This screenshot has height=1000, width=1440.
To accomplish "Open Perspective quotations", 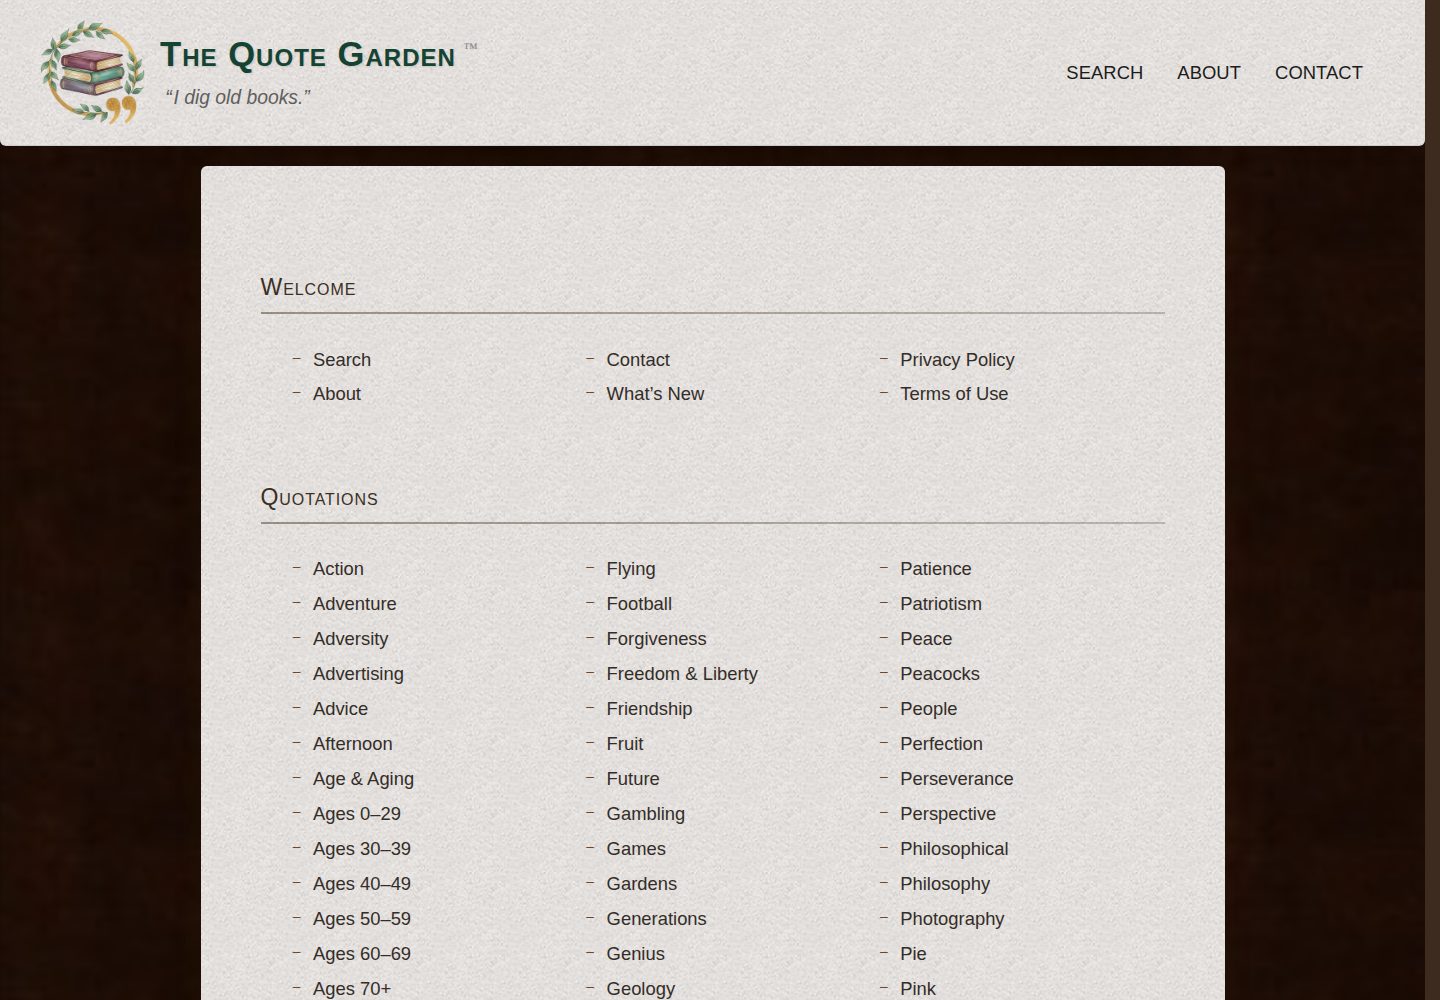I will click(x=948, y=814).
